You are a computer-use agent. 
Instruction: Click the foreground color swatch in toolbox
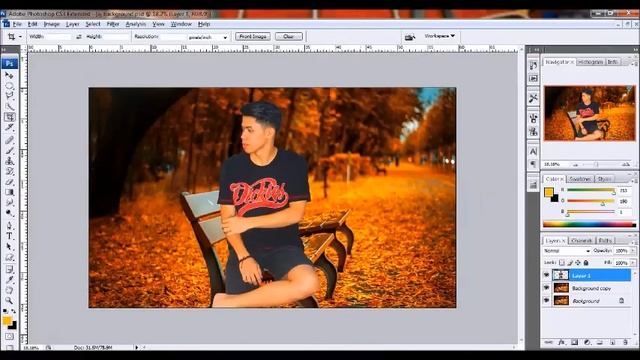point(7,320)
